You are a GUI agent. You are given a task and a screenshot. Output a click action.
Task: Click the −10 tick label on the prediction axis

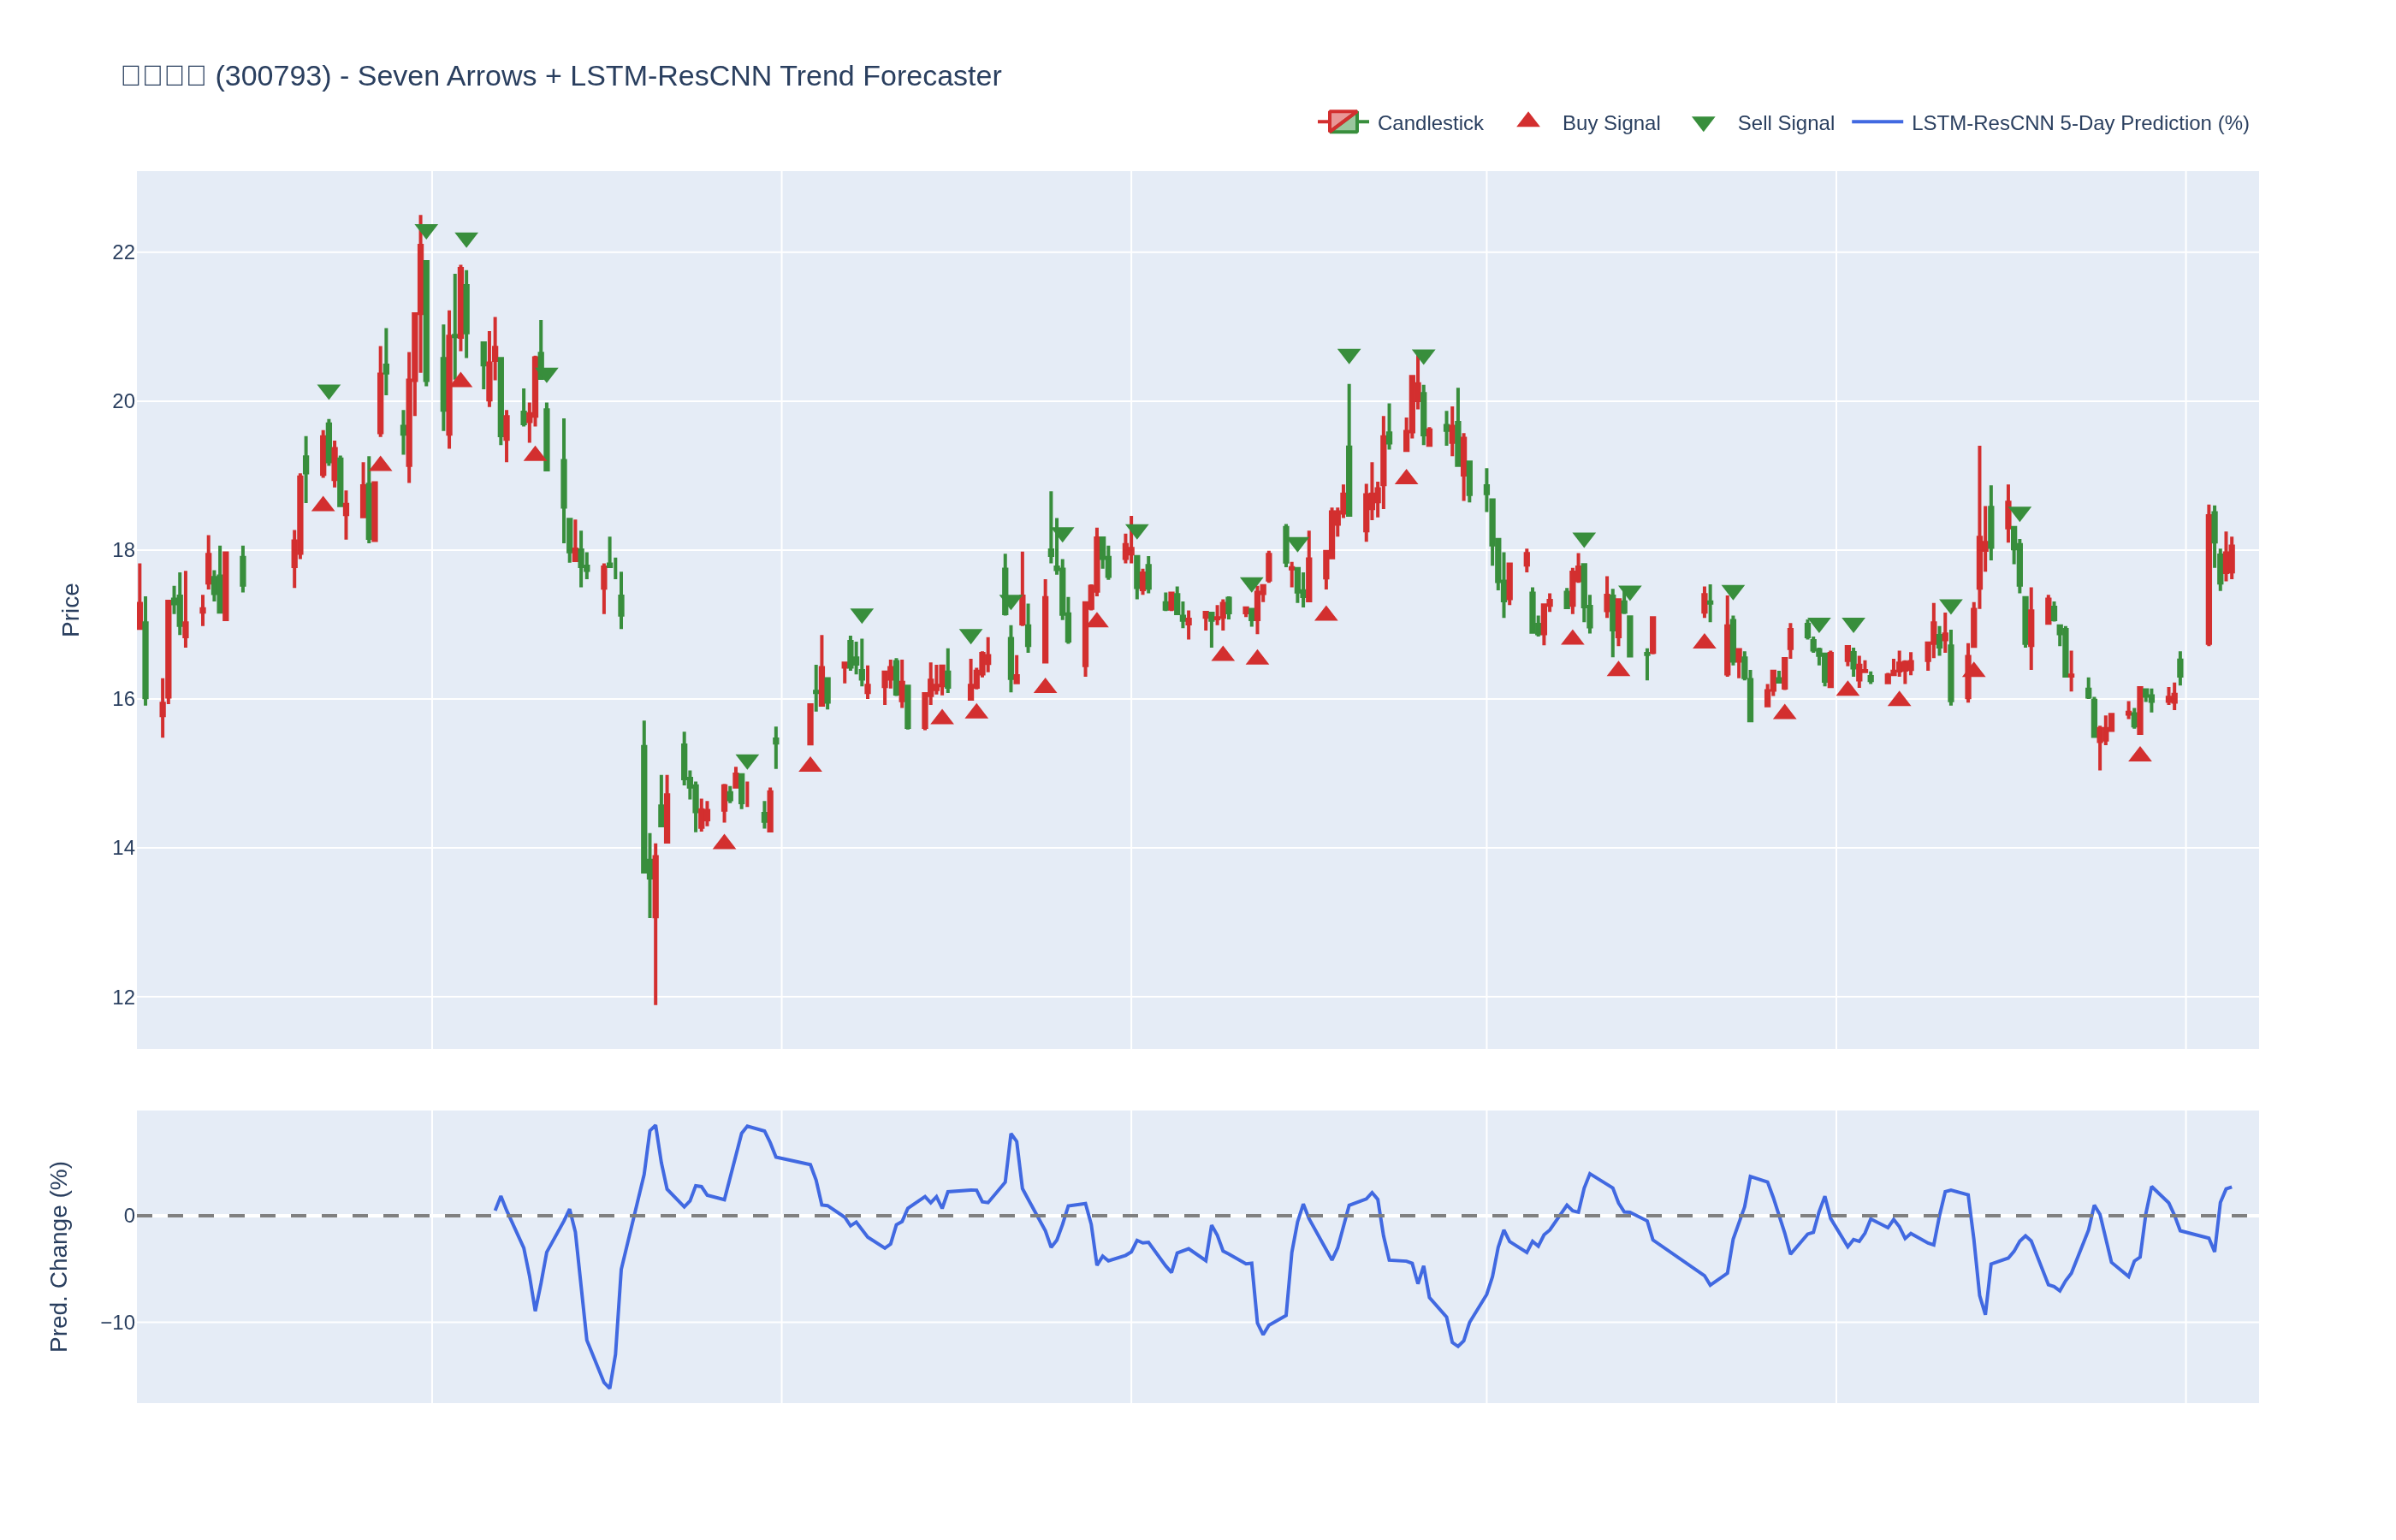[x=117, y=1323]
